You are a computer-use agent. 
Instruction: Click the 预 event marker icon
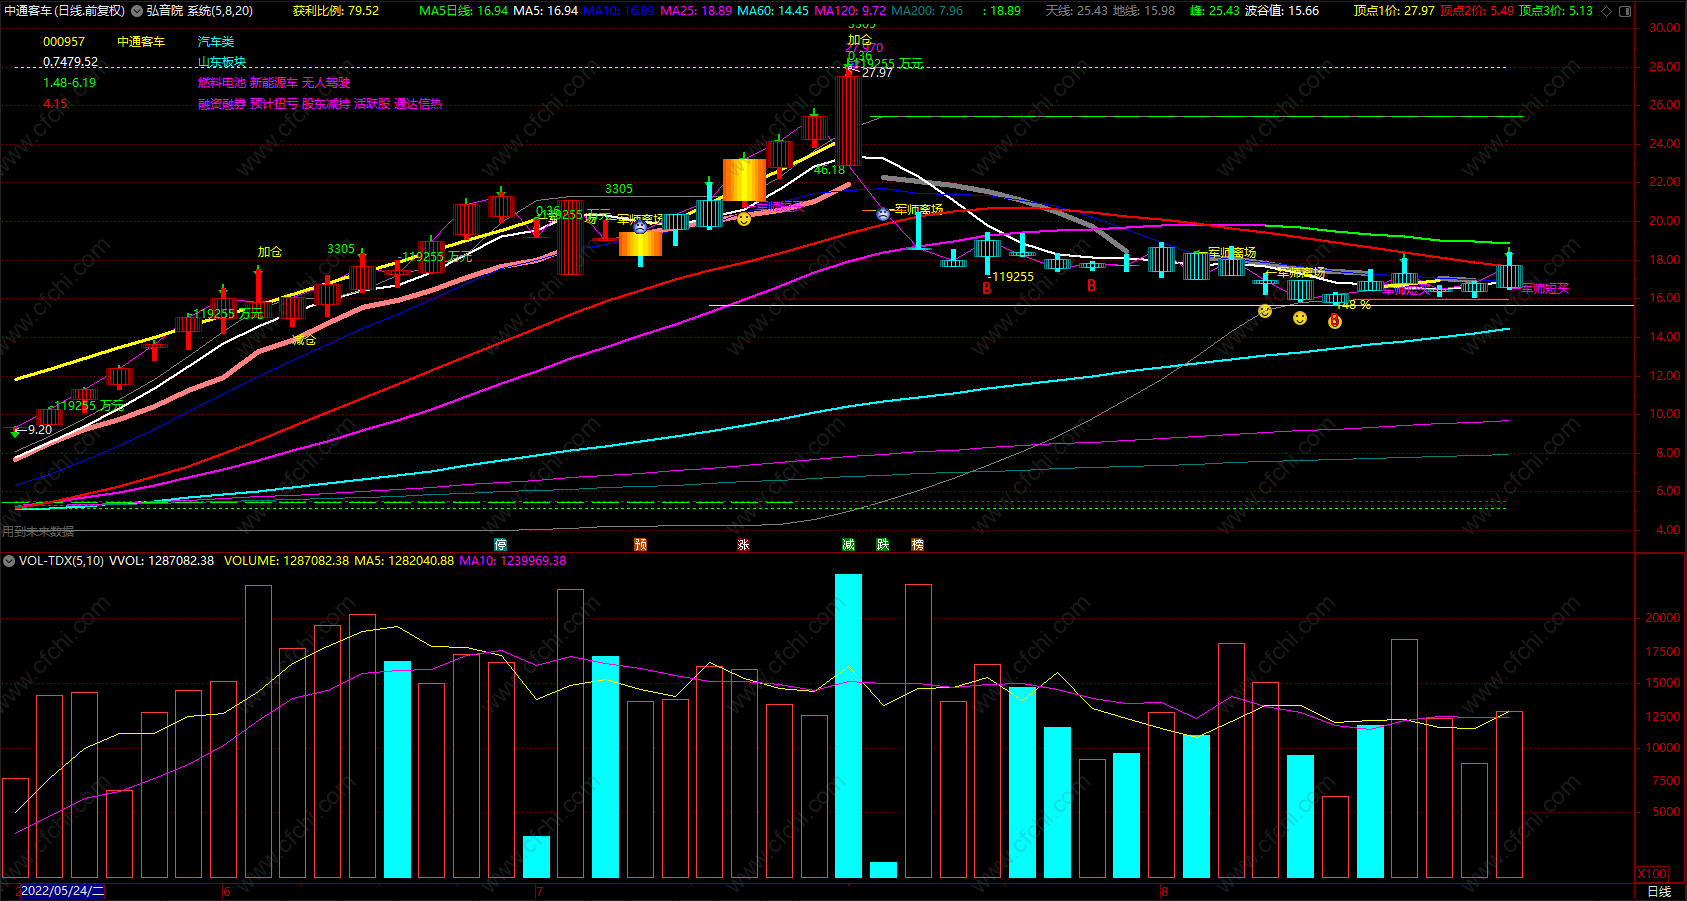[x=641, y=544]
